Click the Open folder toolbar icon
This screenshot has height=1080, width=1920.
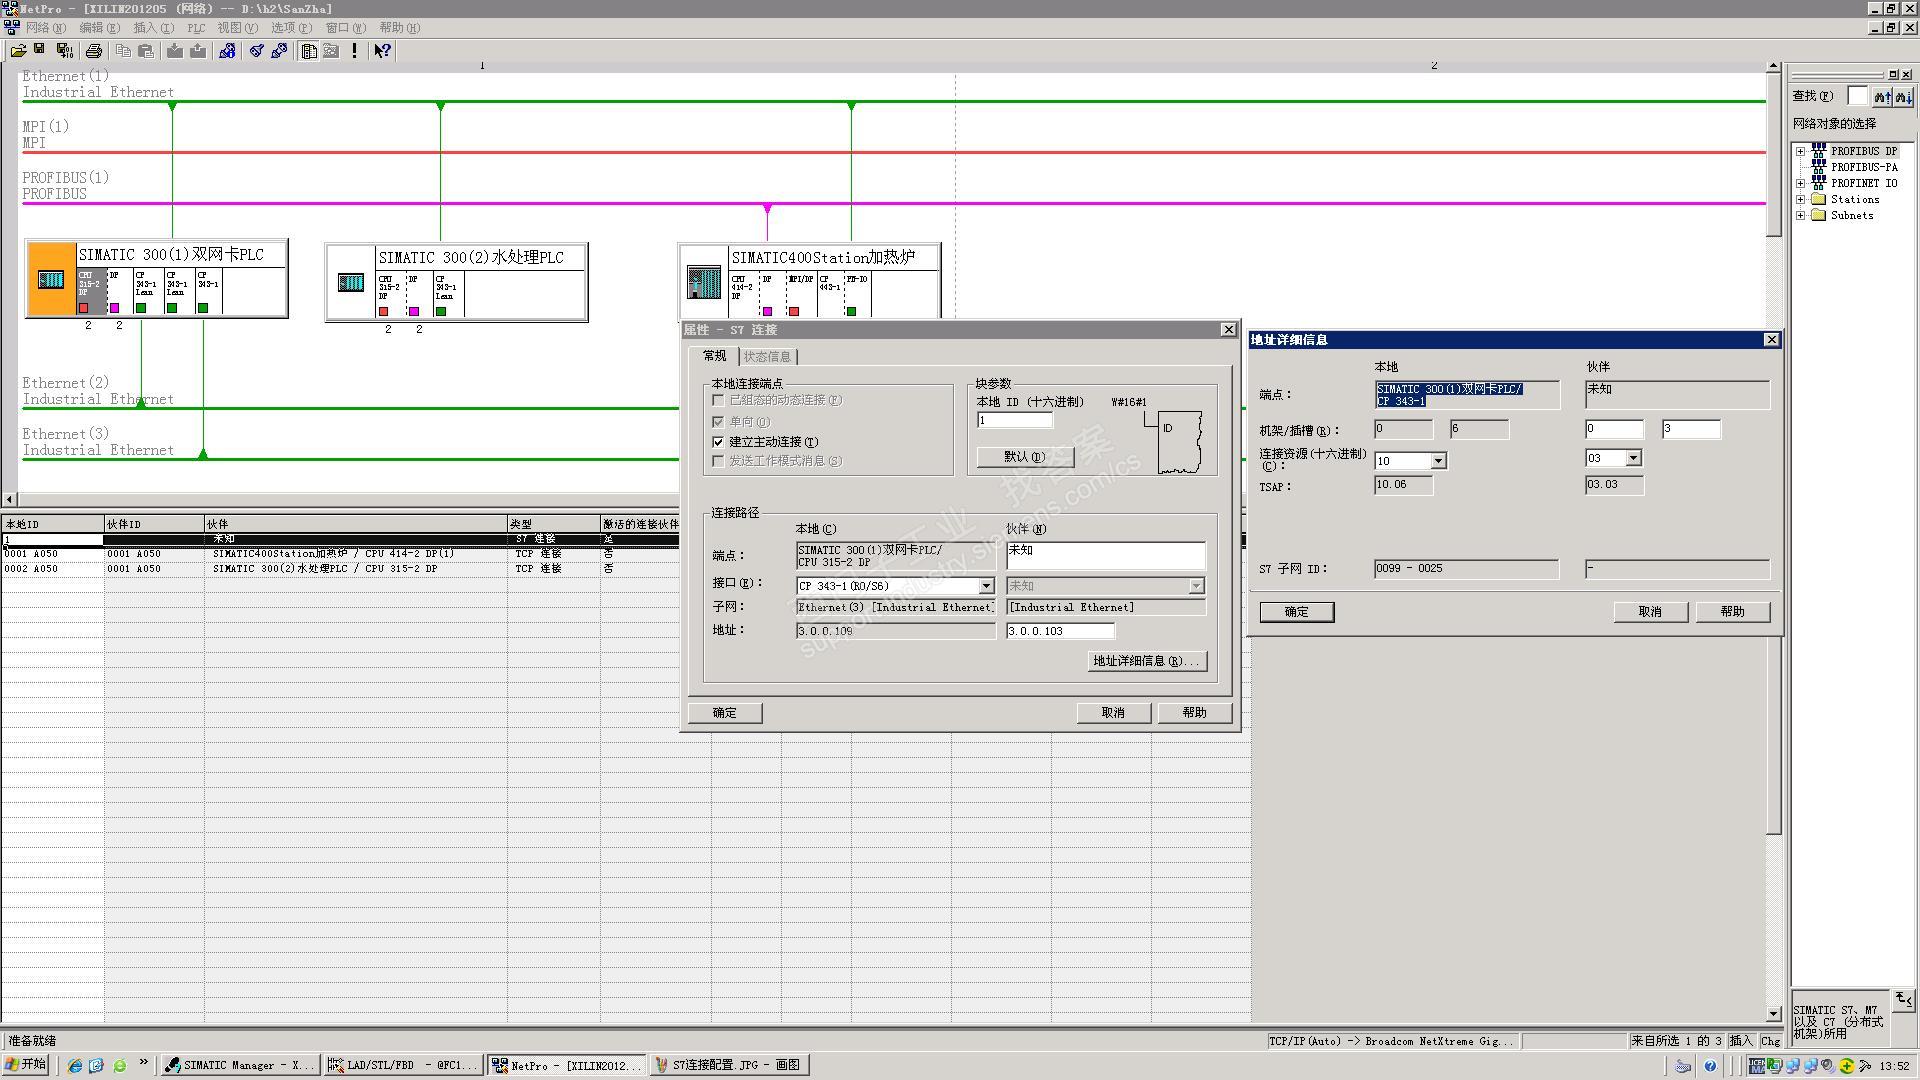coord(18,51)
